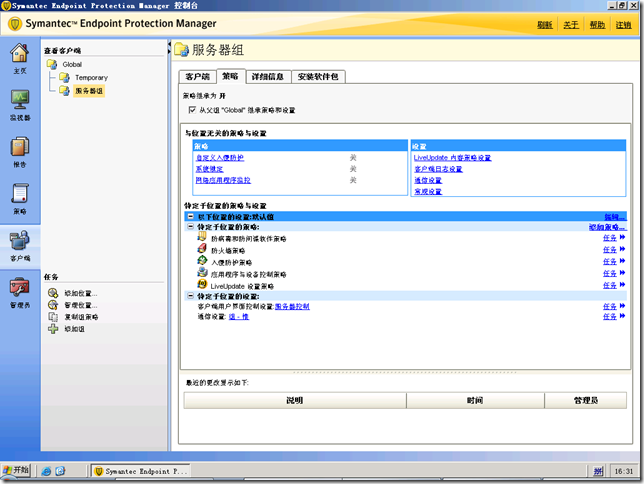Open the 服务器控制 link

(x=292, y=307)
